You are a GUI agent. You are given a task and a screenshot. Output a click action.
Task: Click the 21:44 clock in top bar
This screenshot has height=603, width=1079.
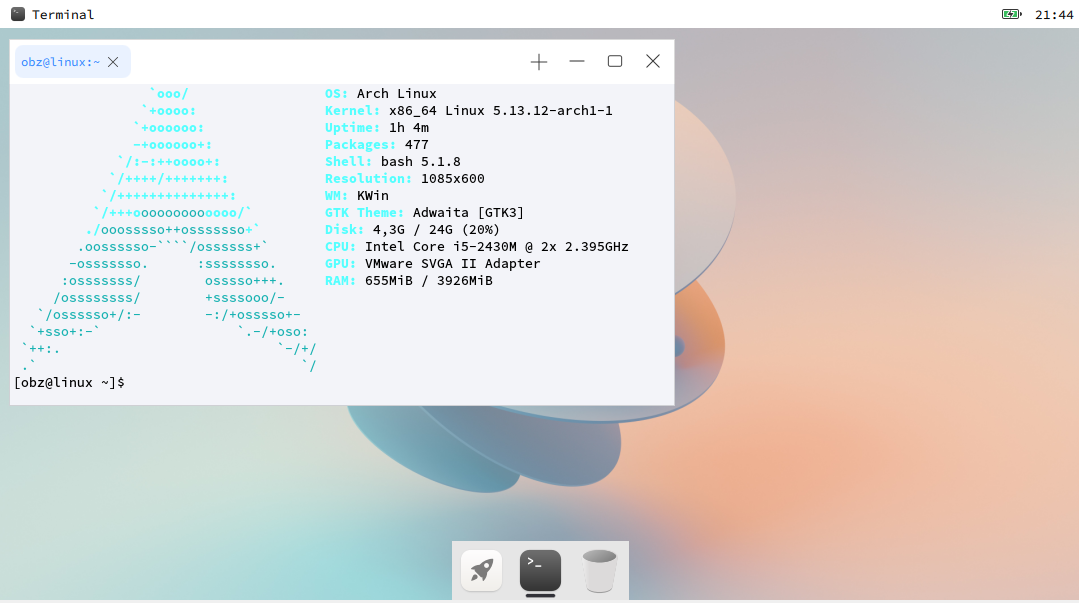[x=1054, y=14]
